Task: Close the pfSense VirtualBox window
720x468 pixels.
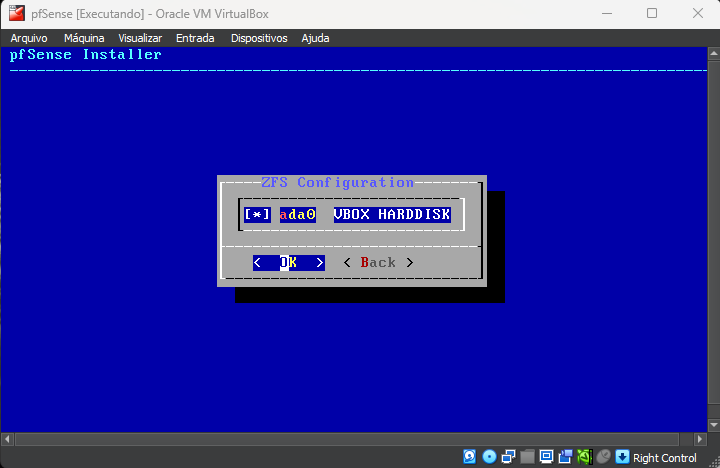Action: coord(698,13)
